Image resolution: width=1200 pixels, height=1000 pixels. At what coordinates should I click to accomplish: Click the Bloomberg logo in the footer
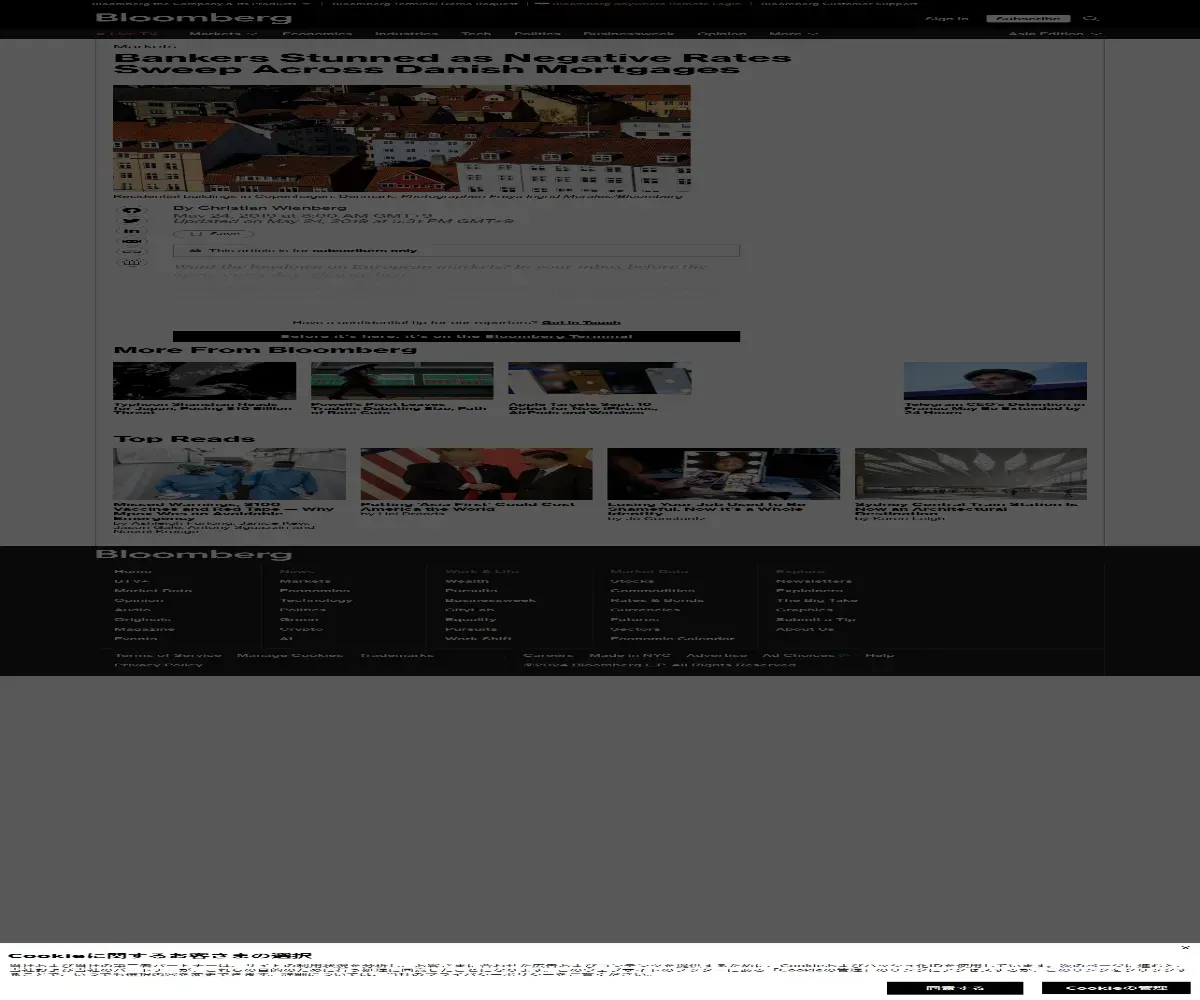194,554
